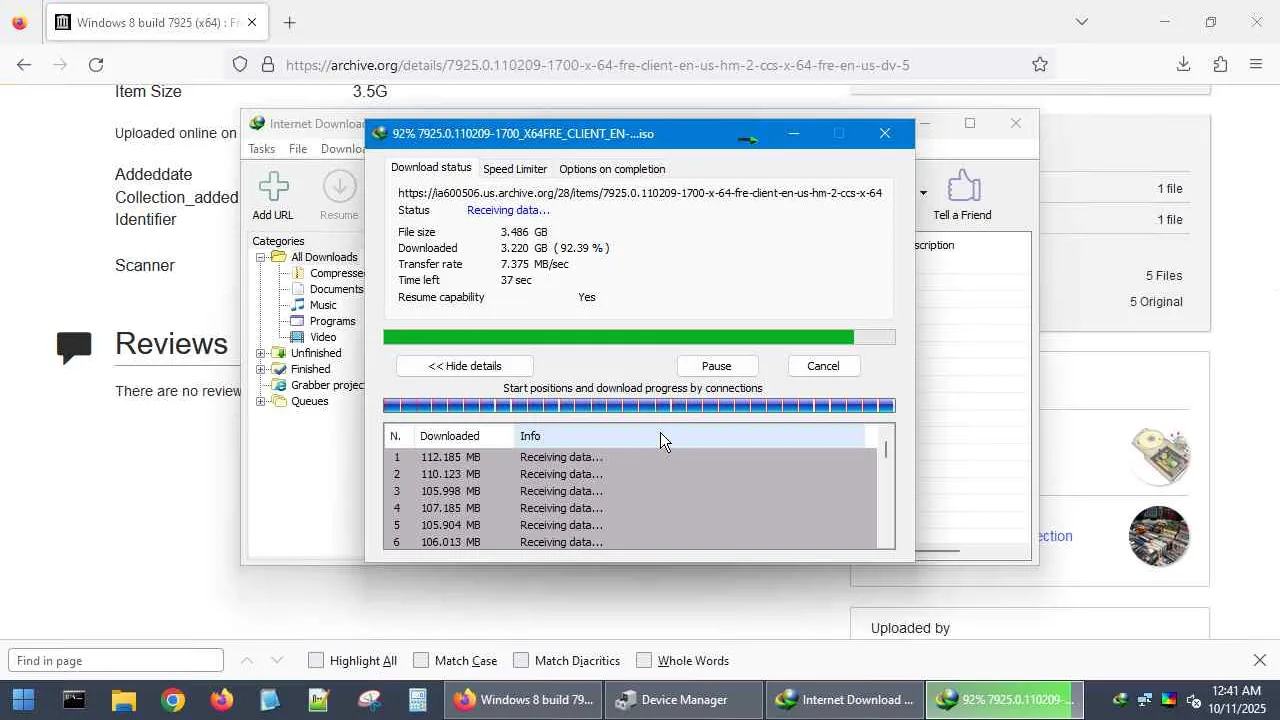Select connection row 4 with 107.185 MB
Viewport: 1280px width, 720px height.
[x=630, y=508]
